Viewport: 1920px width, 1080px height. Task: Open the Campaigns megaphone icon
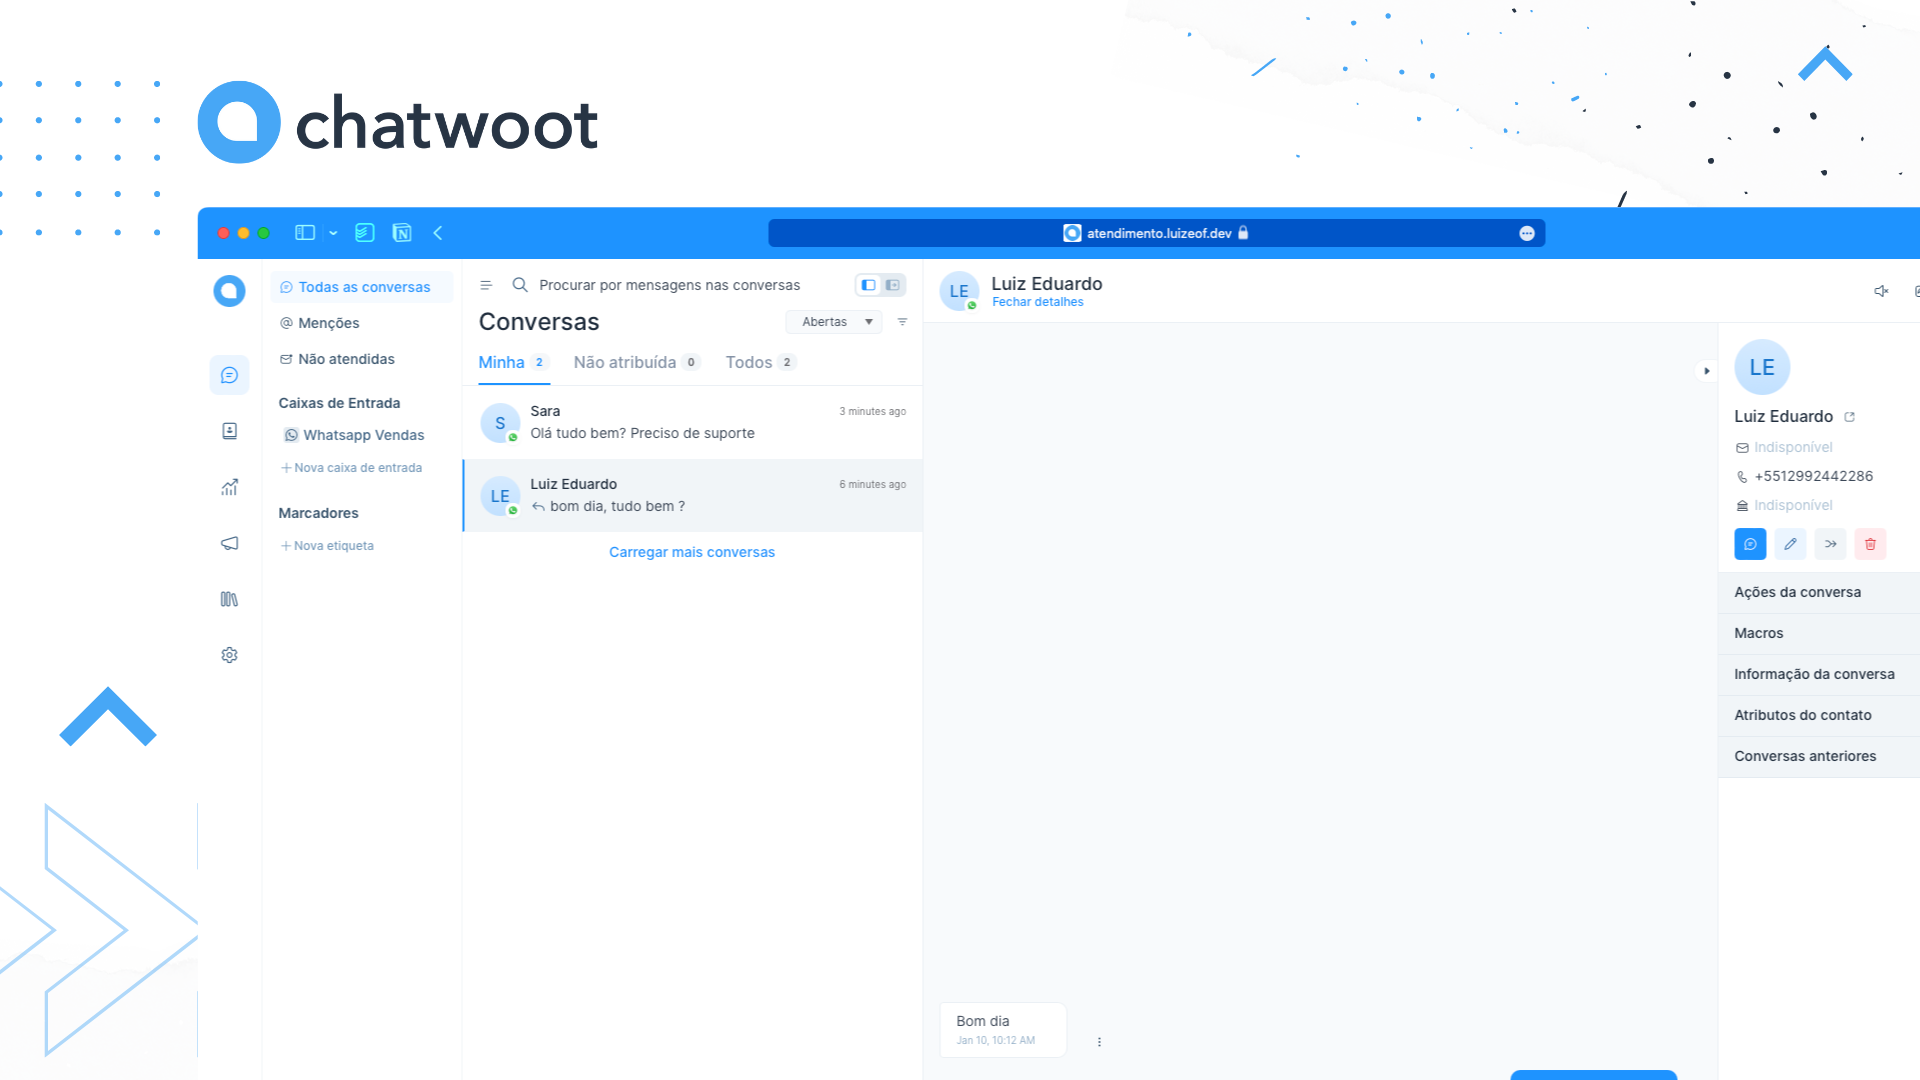[x=229, y=543]
